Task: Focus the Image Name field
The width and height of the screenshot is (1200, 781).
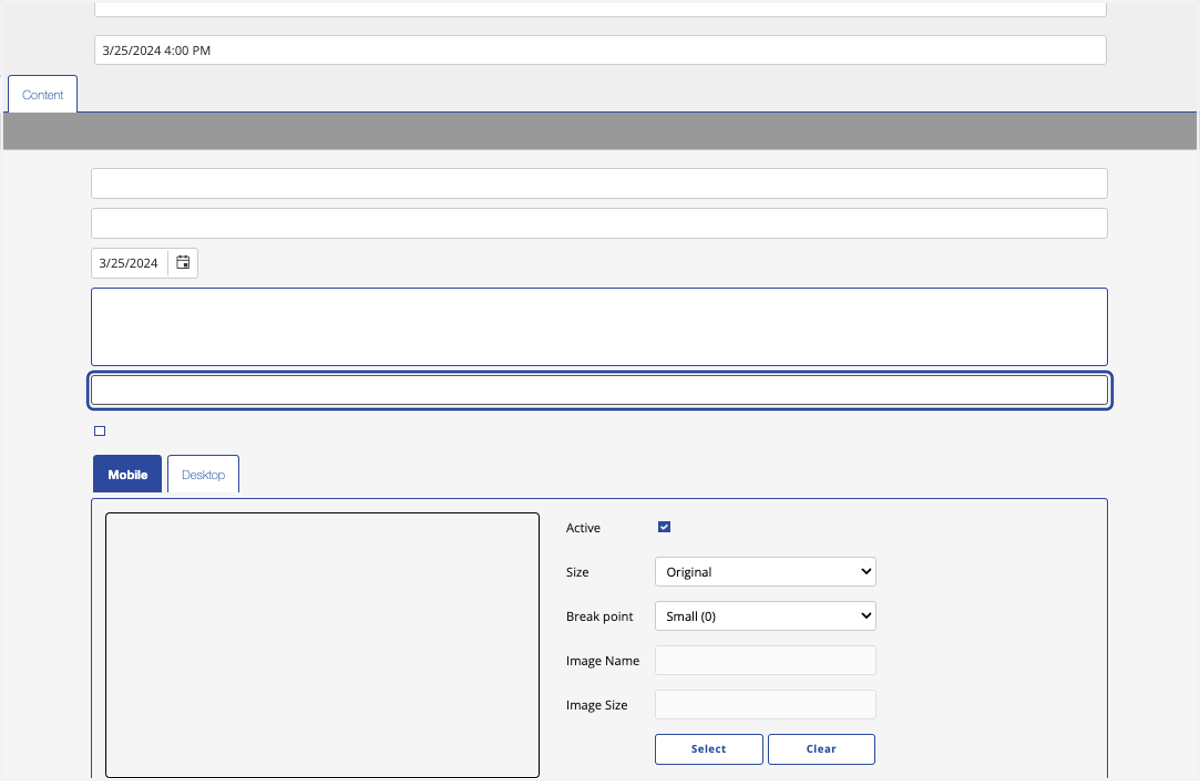Action: (765, 660)
